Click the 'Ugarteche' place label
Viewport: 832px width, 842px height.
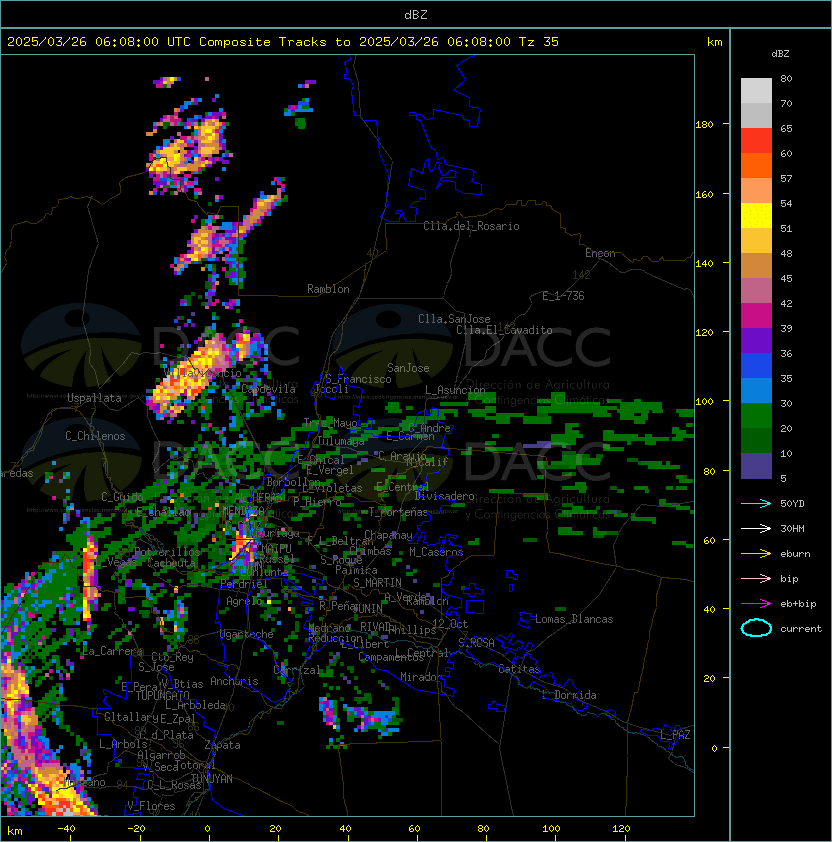247,634
